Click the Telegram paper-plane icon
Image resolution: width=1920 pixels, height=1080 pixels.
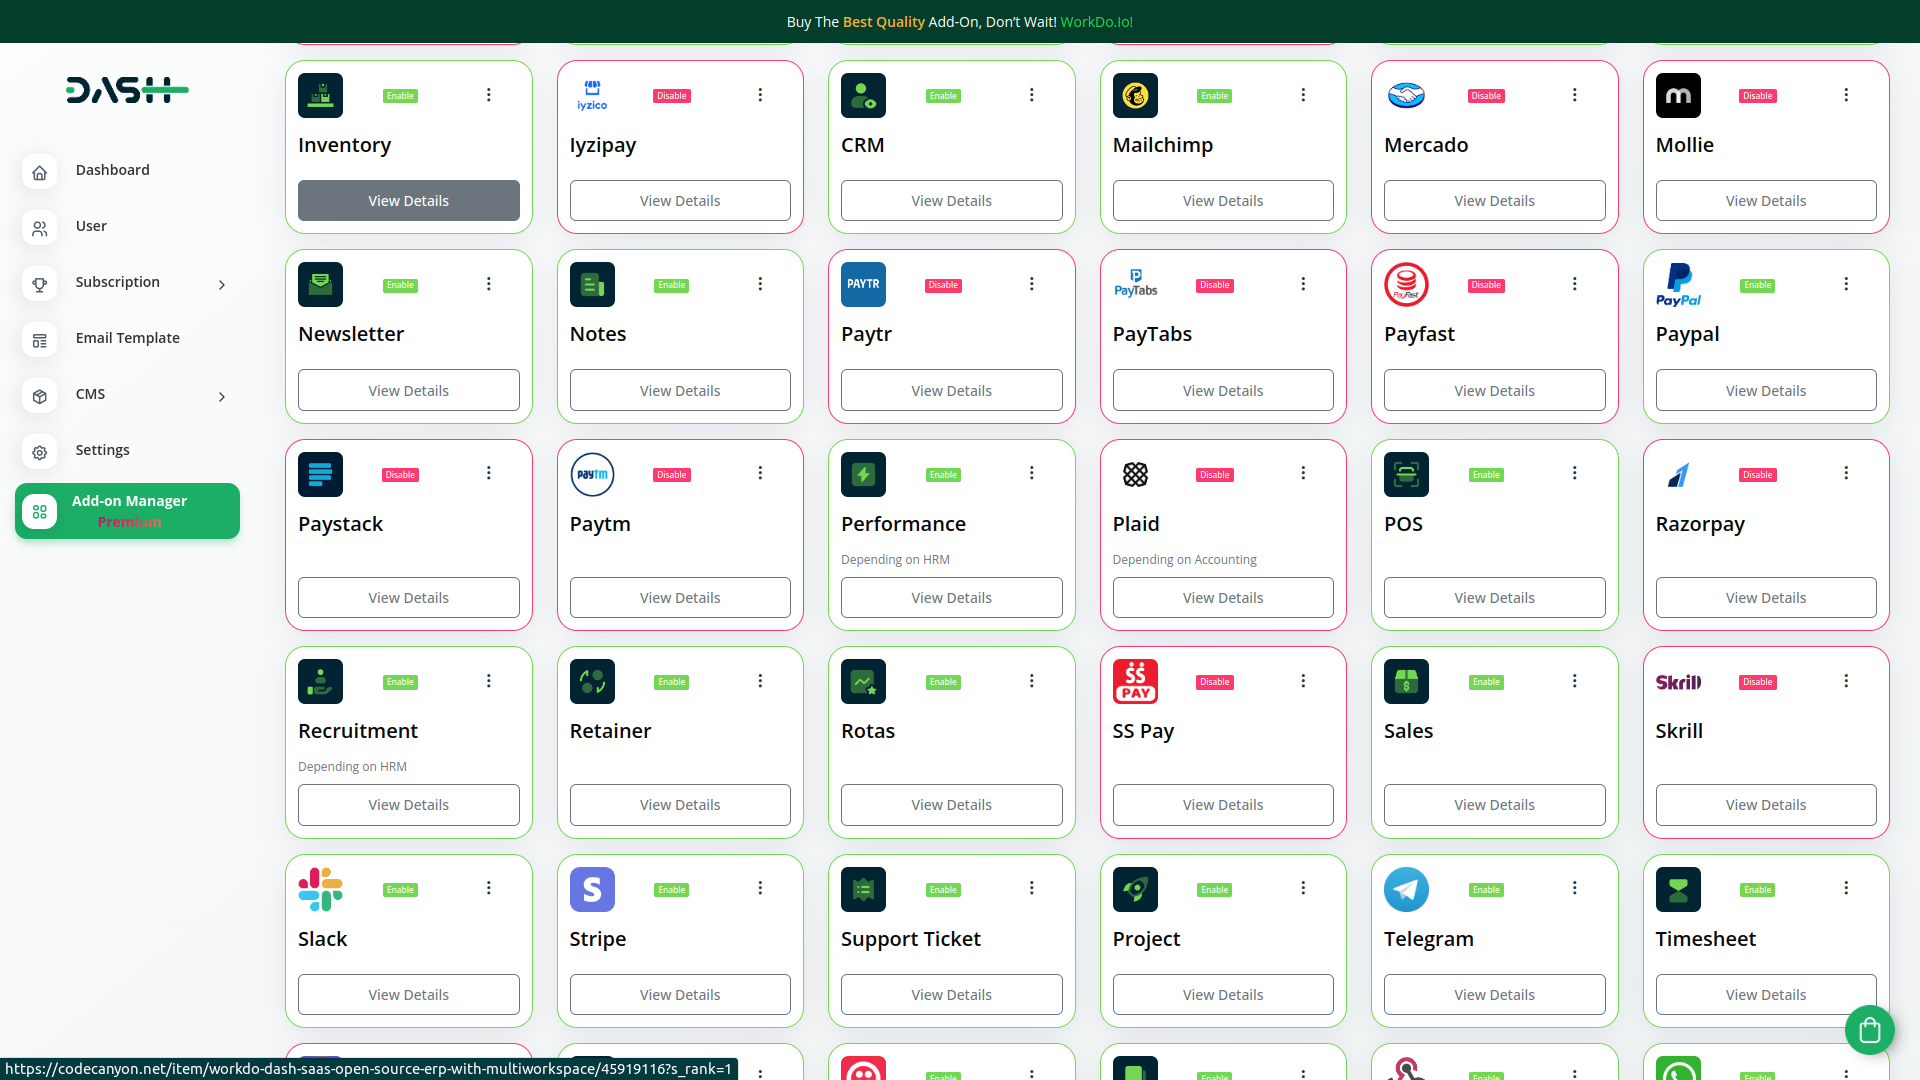pyautogui.click(x=1406, y=889)
